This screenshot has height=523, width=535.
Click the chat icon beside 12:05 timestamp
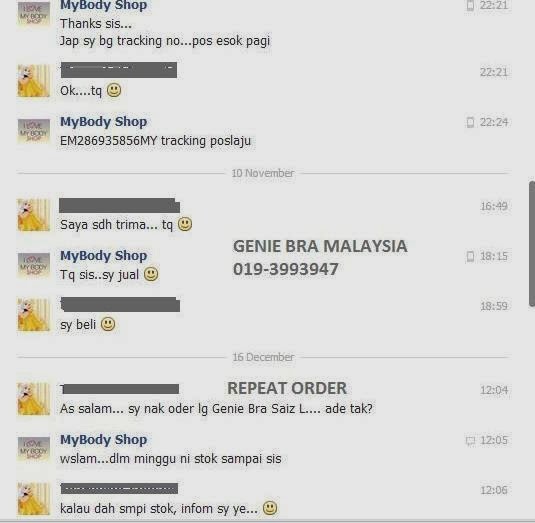pyautogui.click(x=470, y=441)
